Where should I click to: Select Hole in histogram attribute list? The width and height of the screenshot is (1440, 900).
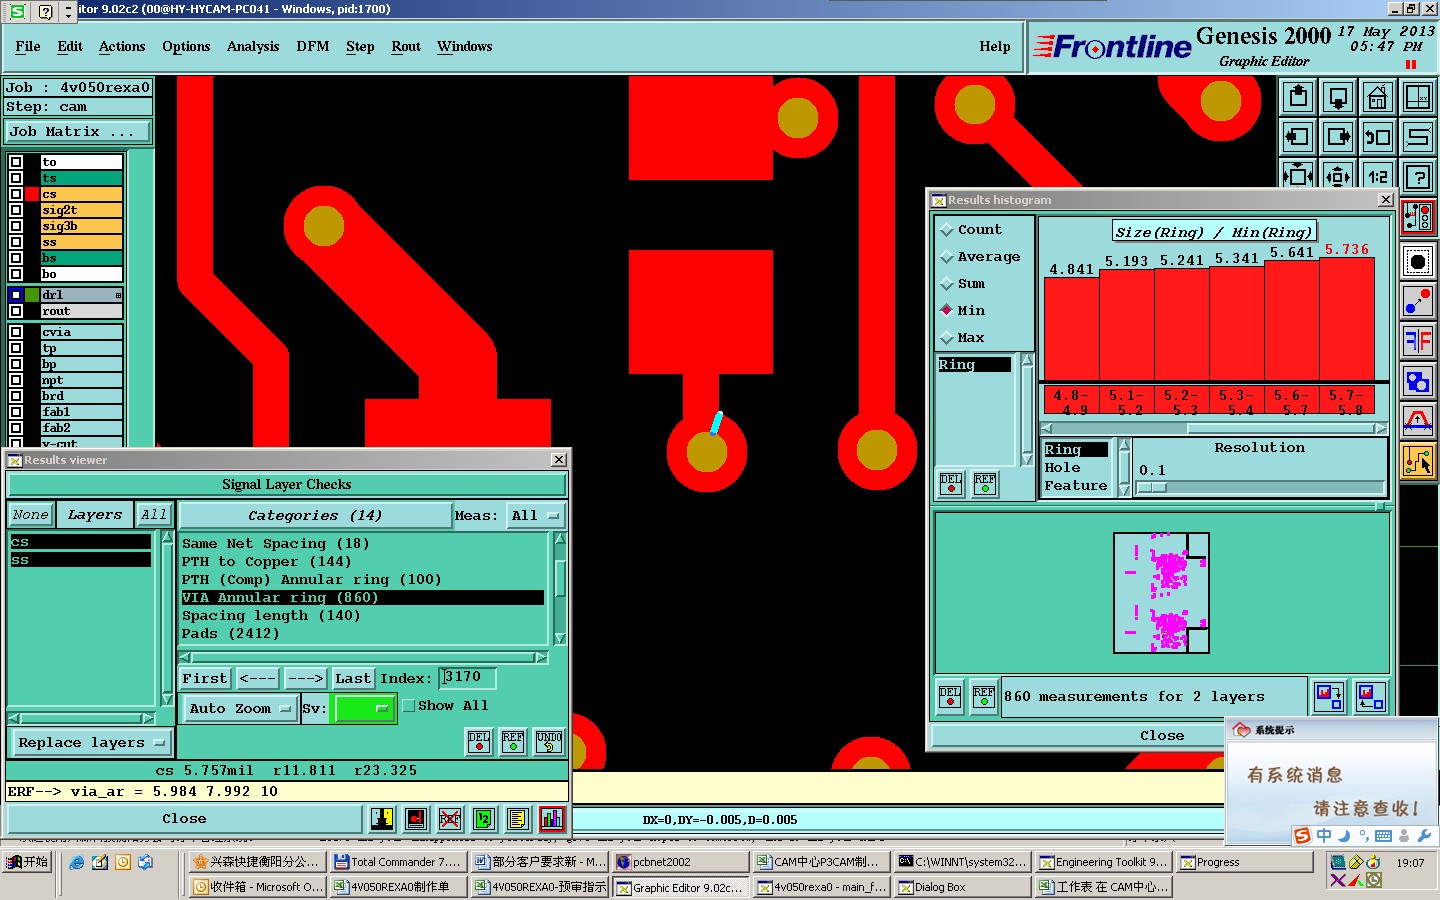coord(1062,468)
